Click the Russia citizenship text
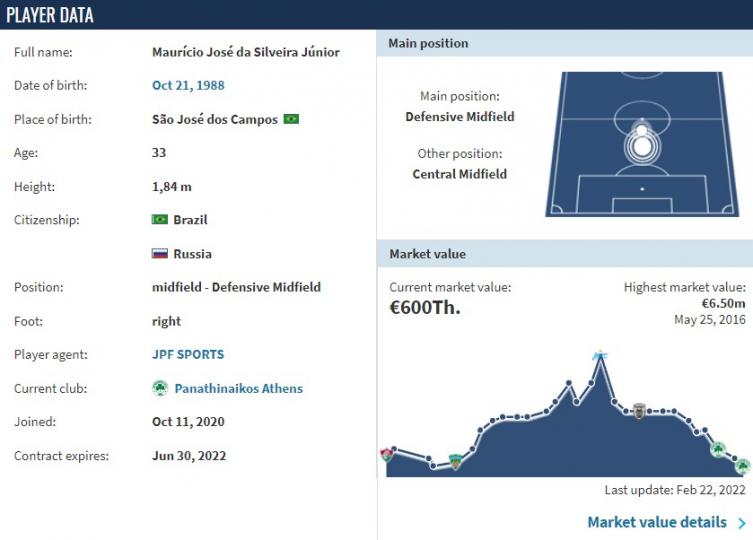This screenshot has height=540, width=753. pyautogui.click(x=193, y=254)
